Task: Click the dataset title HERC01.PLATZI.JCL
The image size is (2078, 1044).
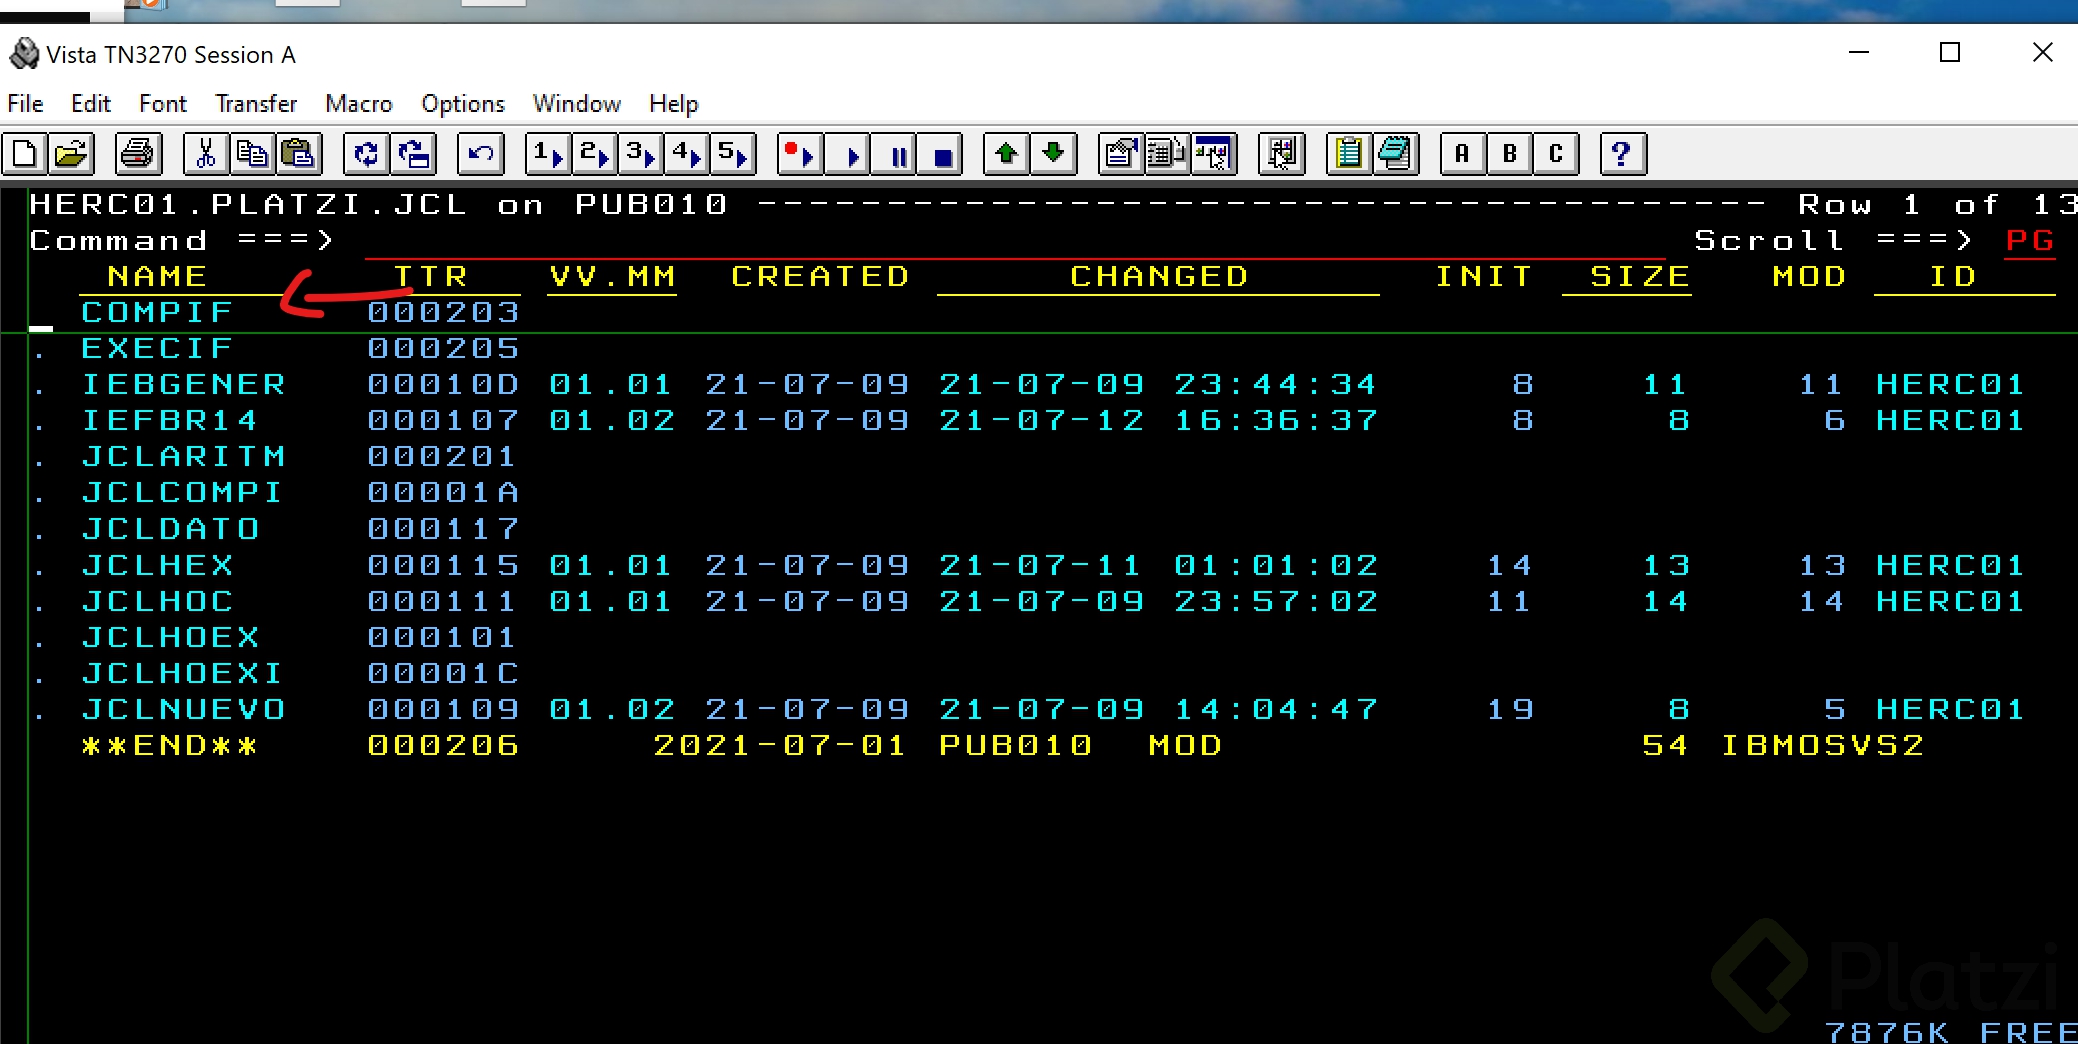Action: tap(248, 205)
